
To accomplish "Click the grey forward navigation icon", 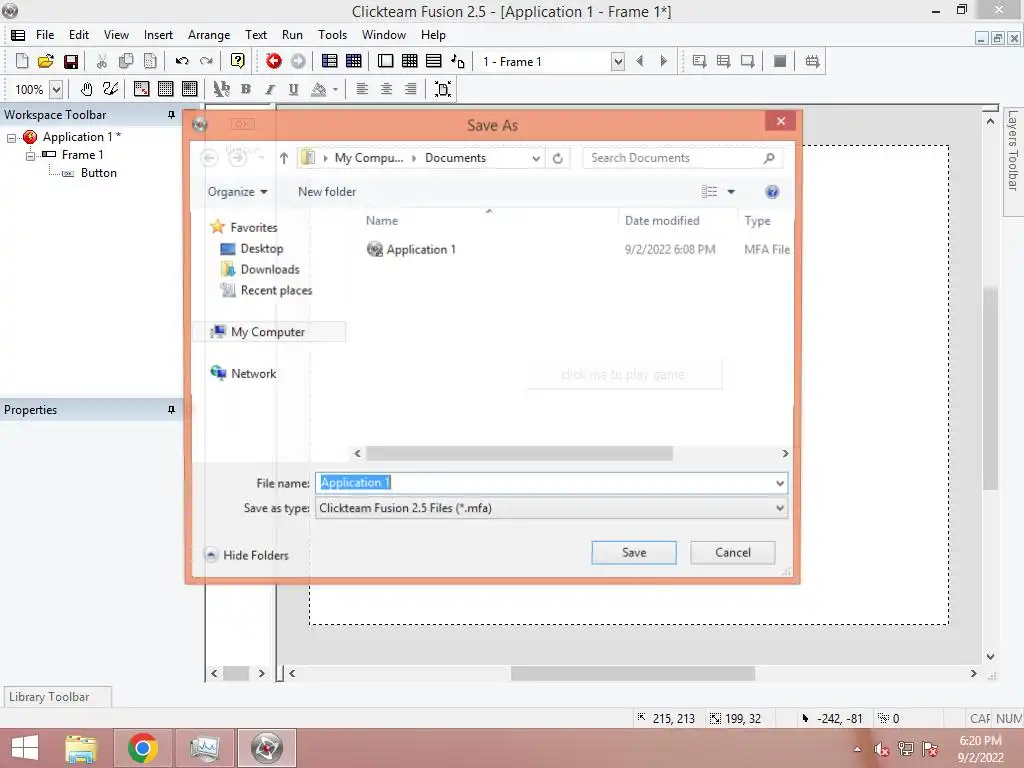I will tap(298, 61).
